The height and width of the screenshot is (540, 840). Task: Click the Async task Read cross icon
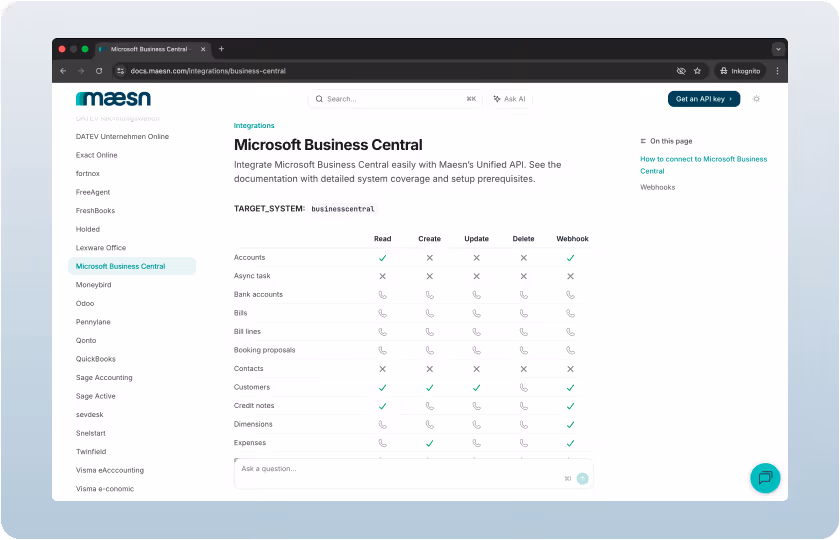[x=382, y=276]
